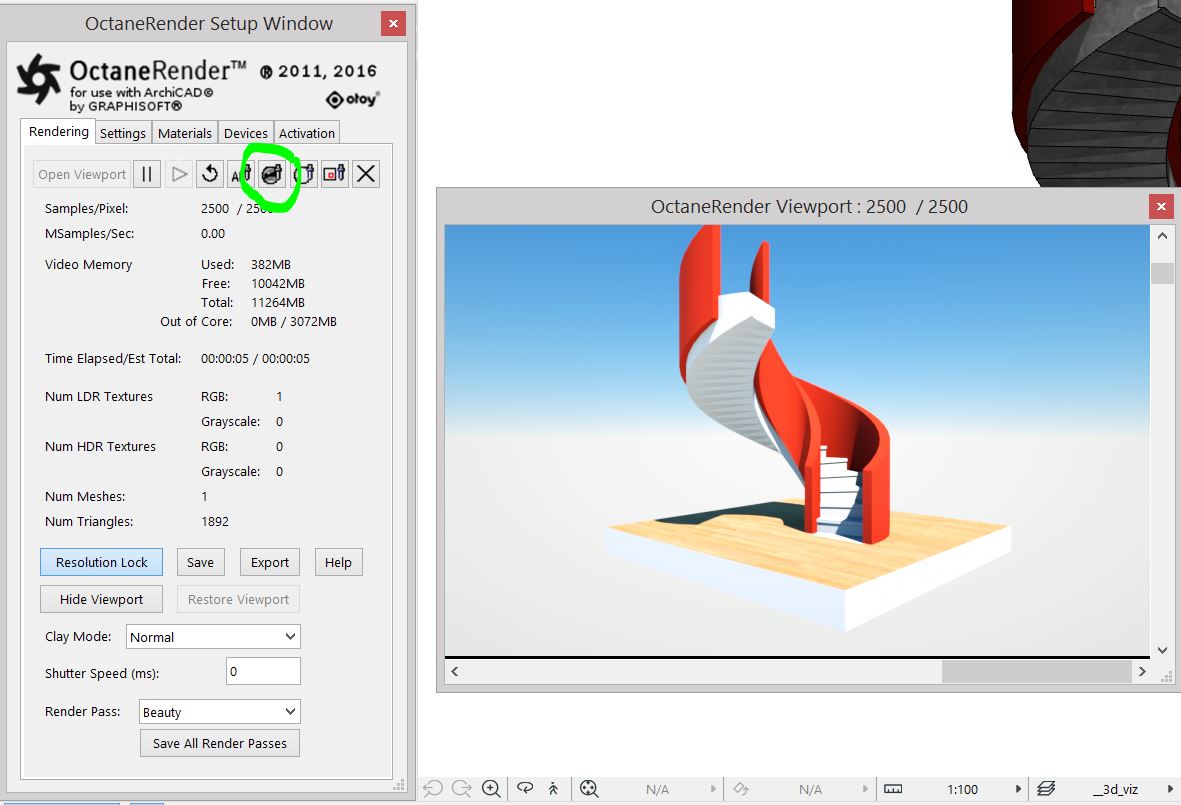
Task: Click the Hide Viewport button
Action: click(x=102, y=599)
